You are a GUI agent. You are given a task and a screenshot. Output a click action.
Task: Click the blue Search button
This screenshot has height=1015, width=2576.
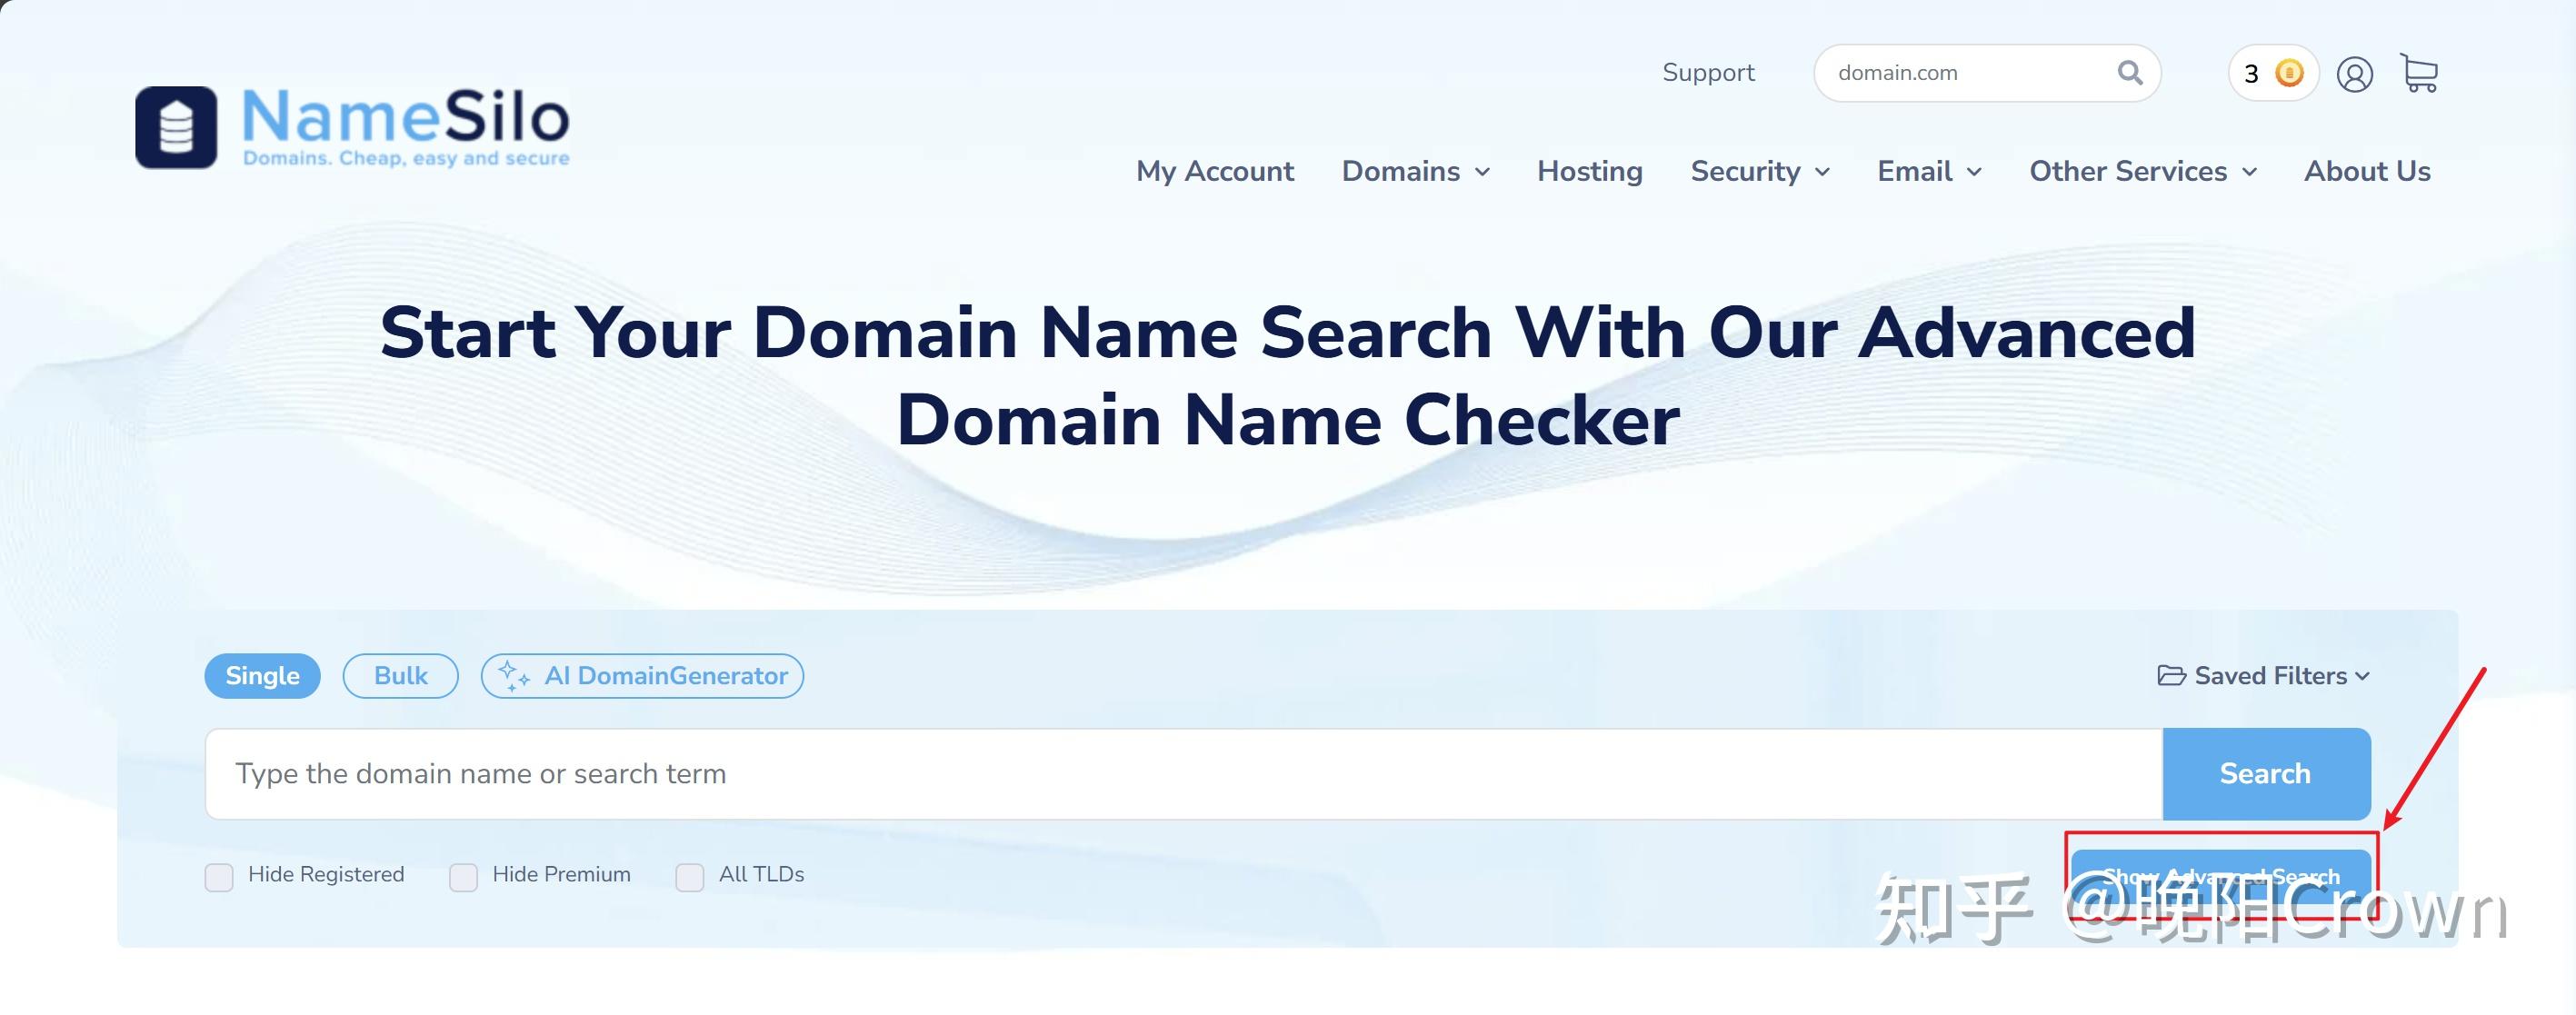(x=2266, y=774)
